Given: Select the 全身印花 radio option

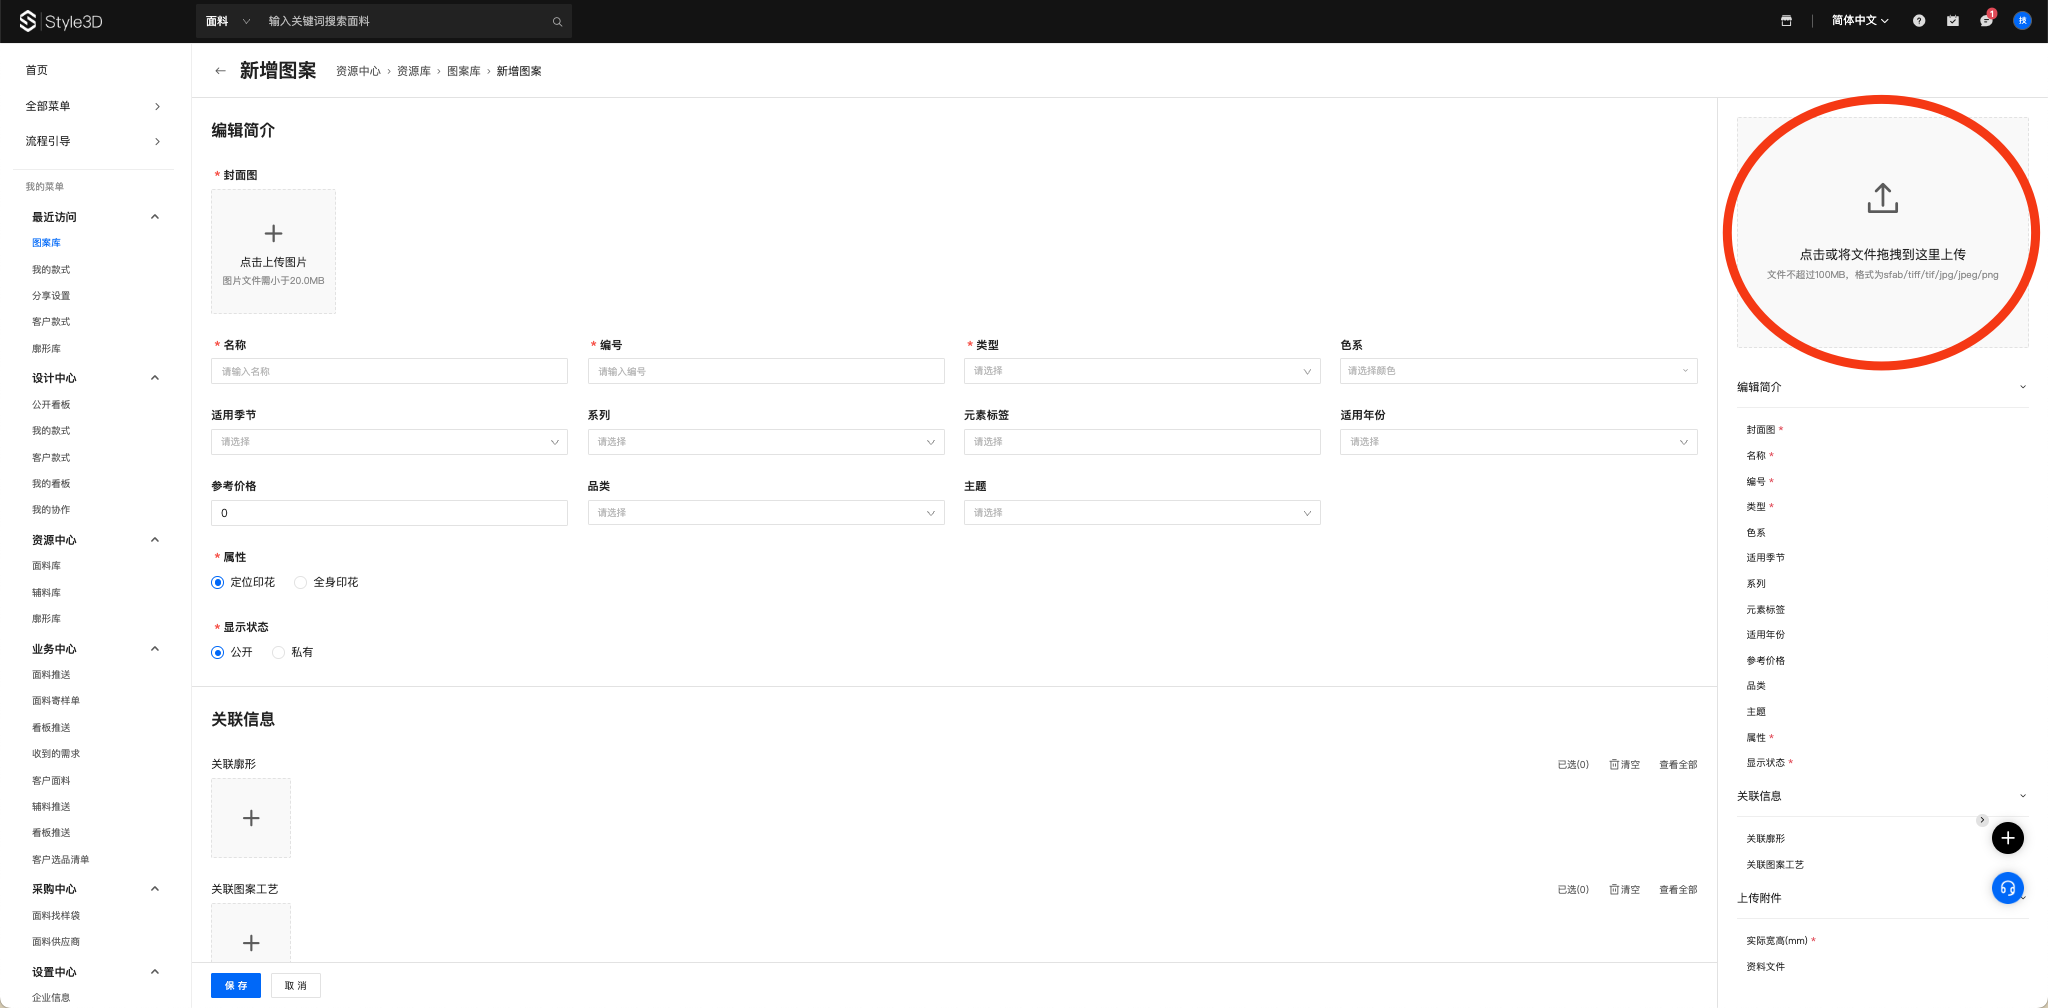Looking at the screenshot, I should pos(301,583).
